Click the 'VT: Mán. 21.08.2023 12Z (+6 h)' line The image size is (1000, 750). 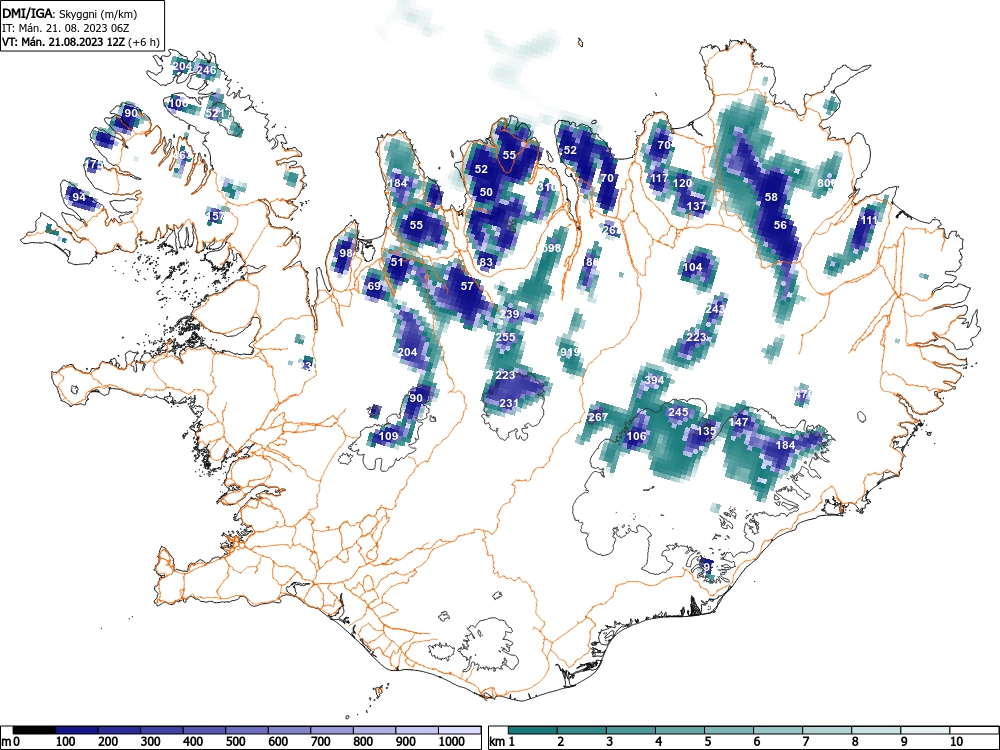pyautogui.click(x=81, y=42)
